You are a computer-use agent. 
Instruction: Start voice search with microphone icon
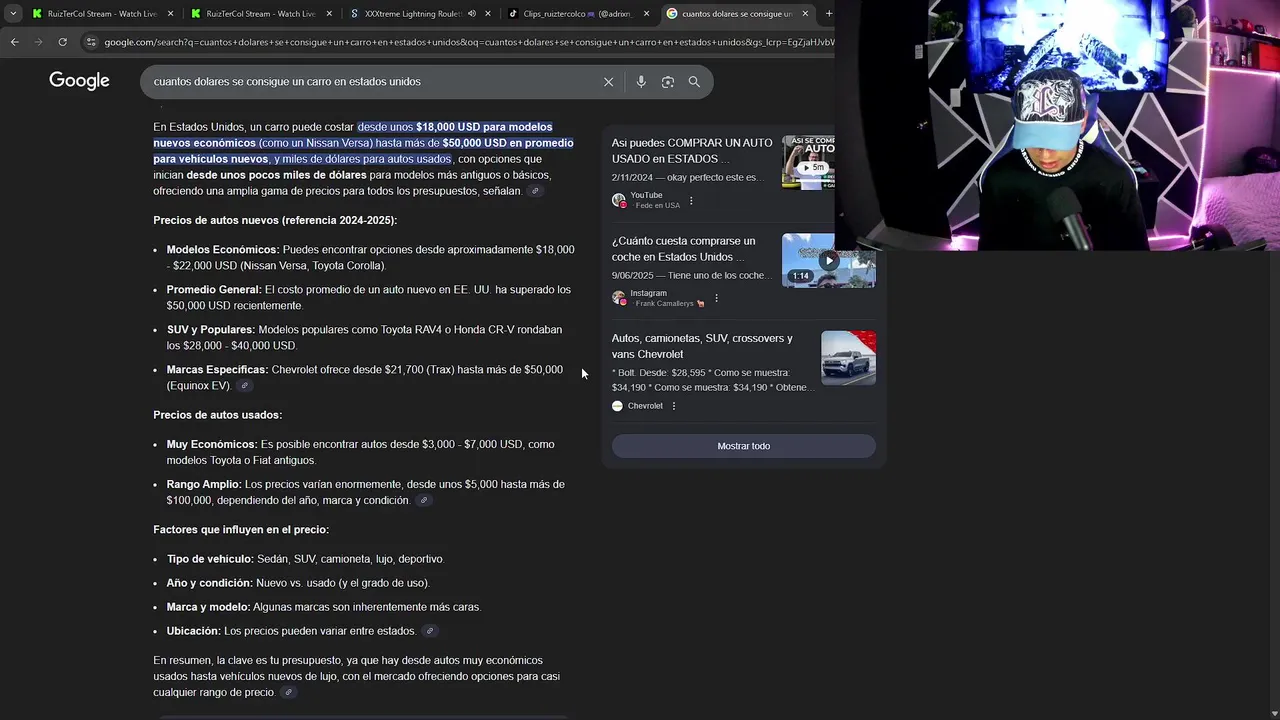[x=641, y=82]
